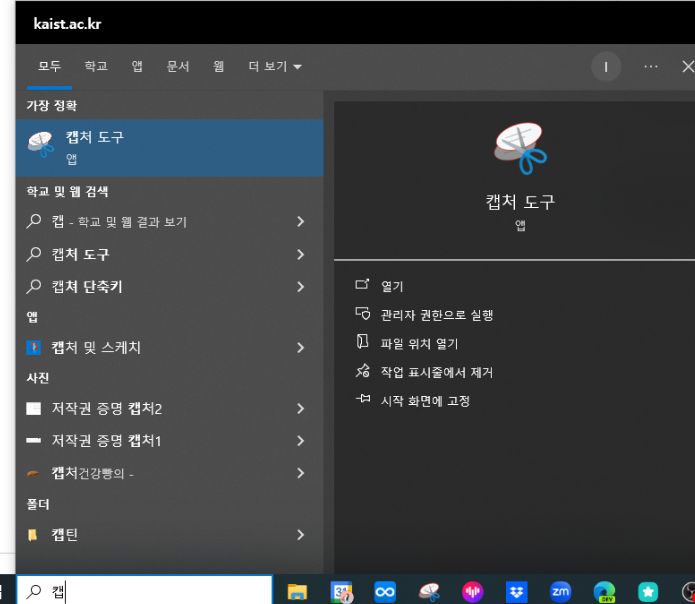Screen dimensions: 695x604
Task: Click the 작업 표시줄에서 제거 unpin icon
Action: tap(363, 370)
